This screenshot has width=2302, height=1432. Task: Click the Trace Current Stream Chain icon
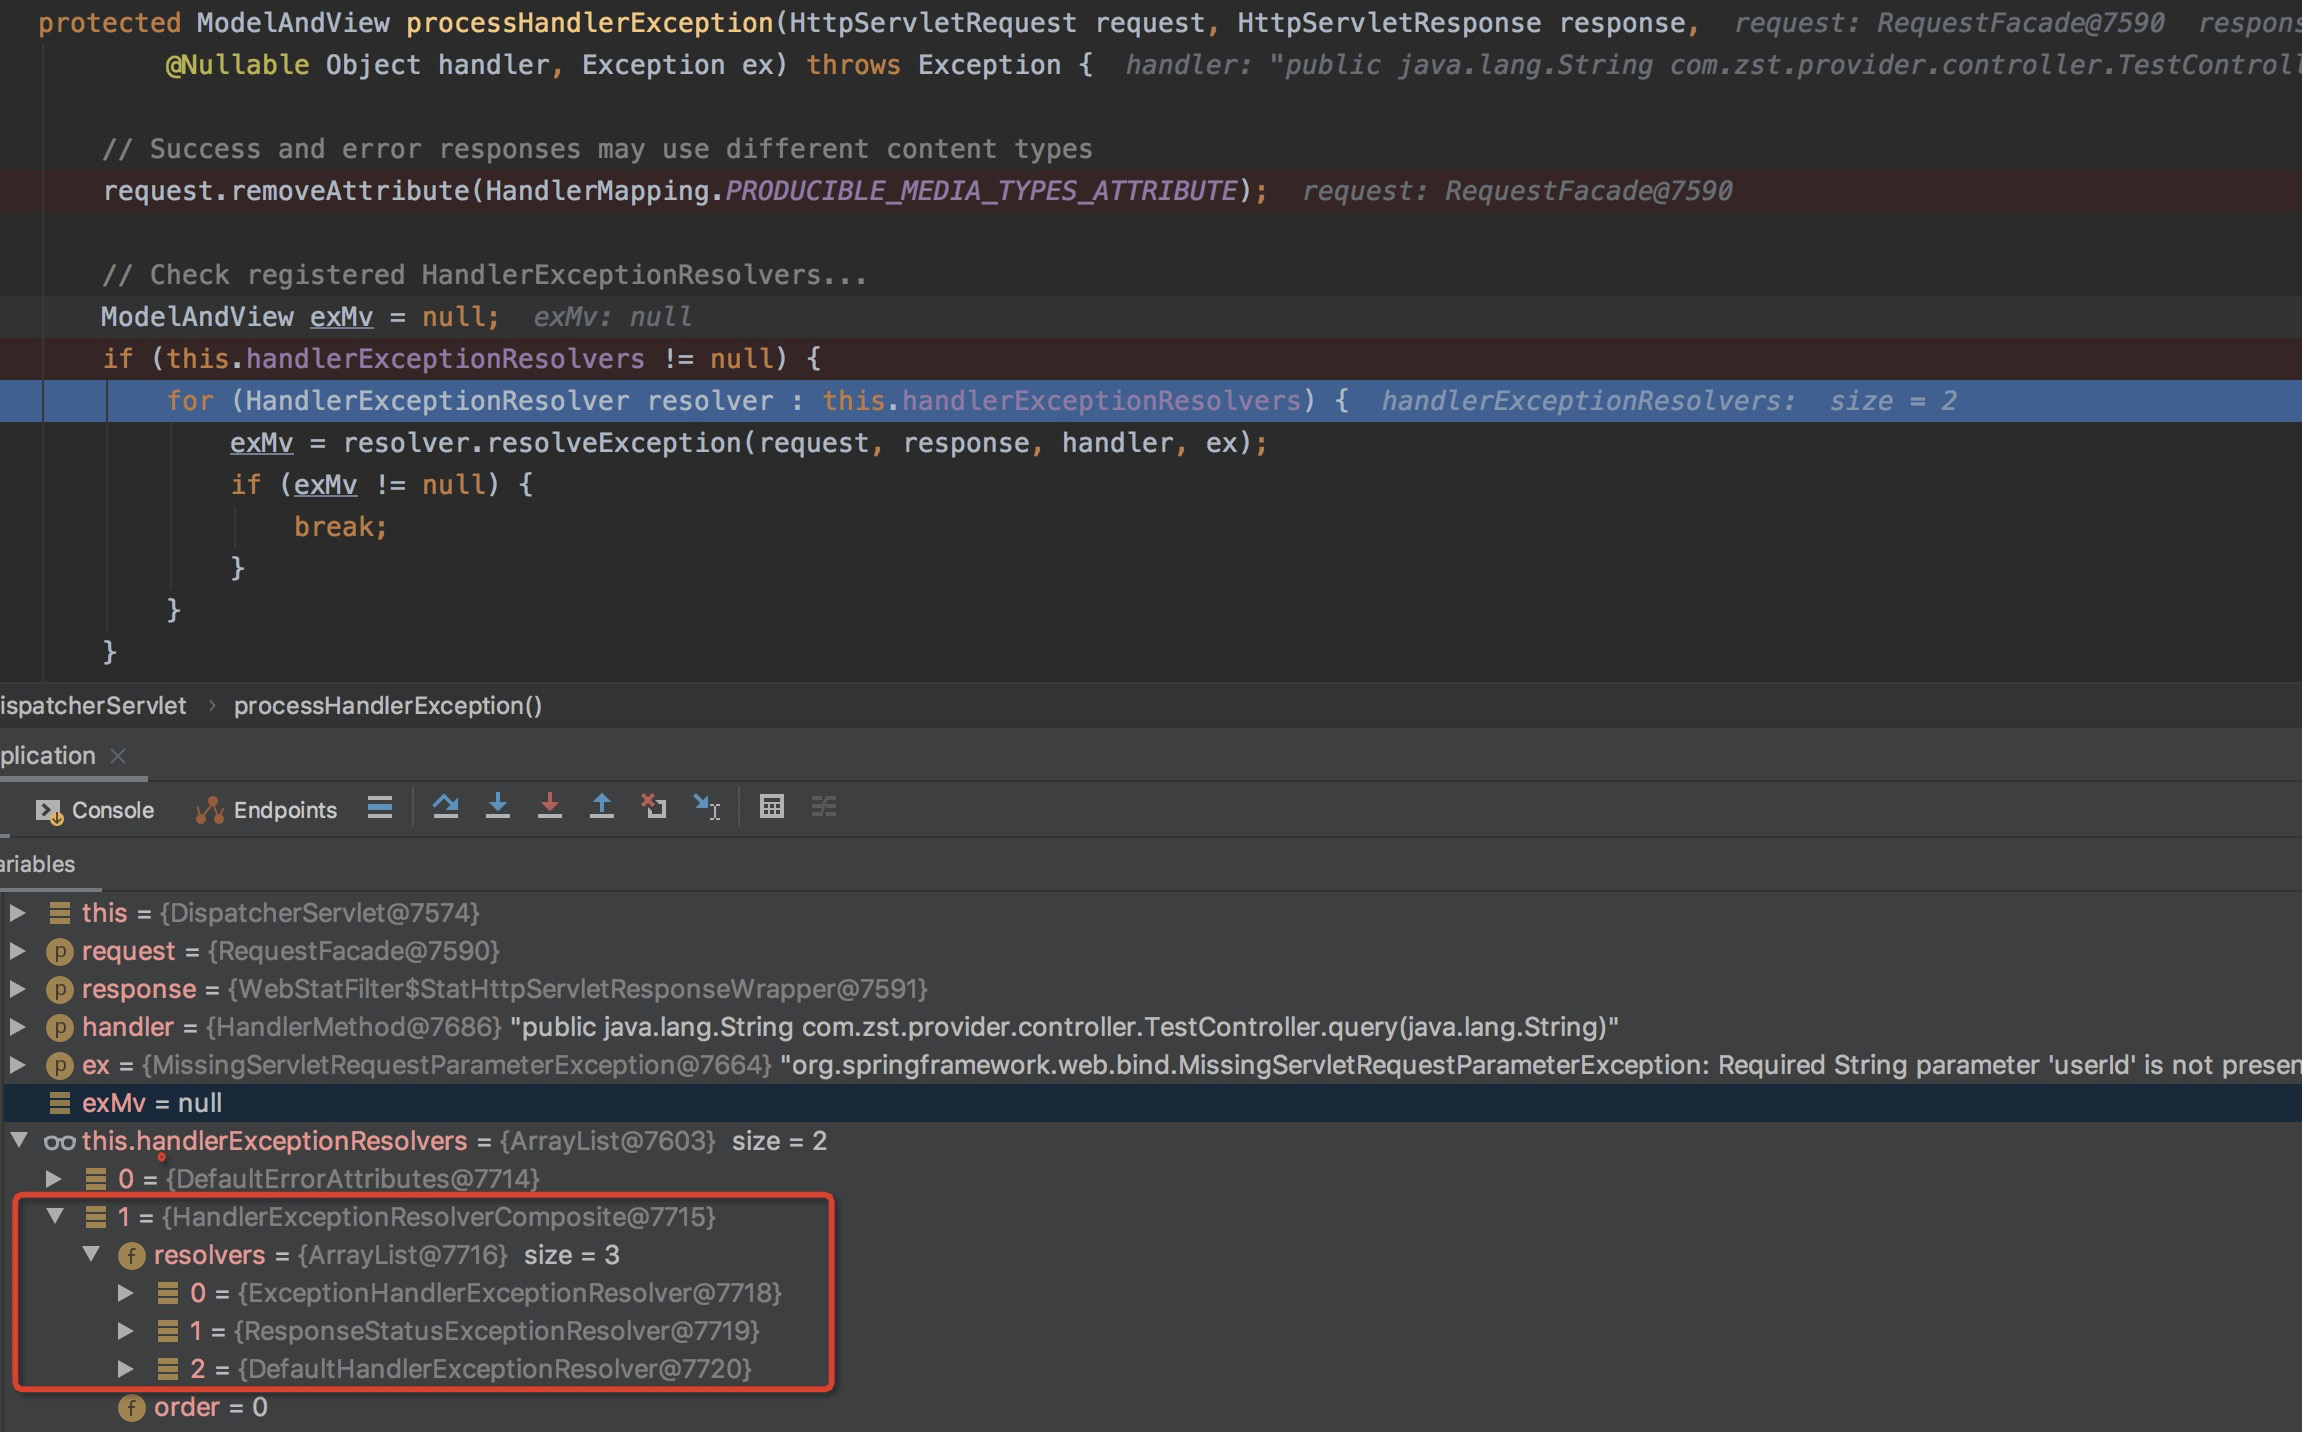pos(824,806)
